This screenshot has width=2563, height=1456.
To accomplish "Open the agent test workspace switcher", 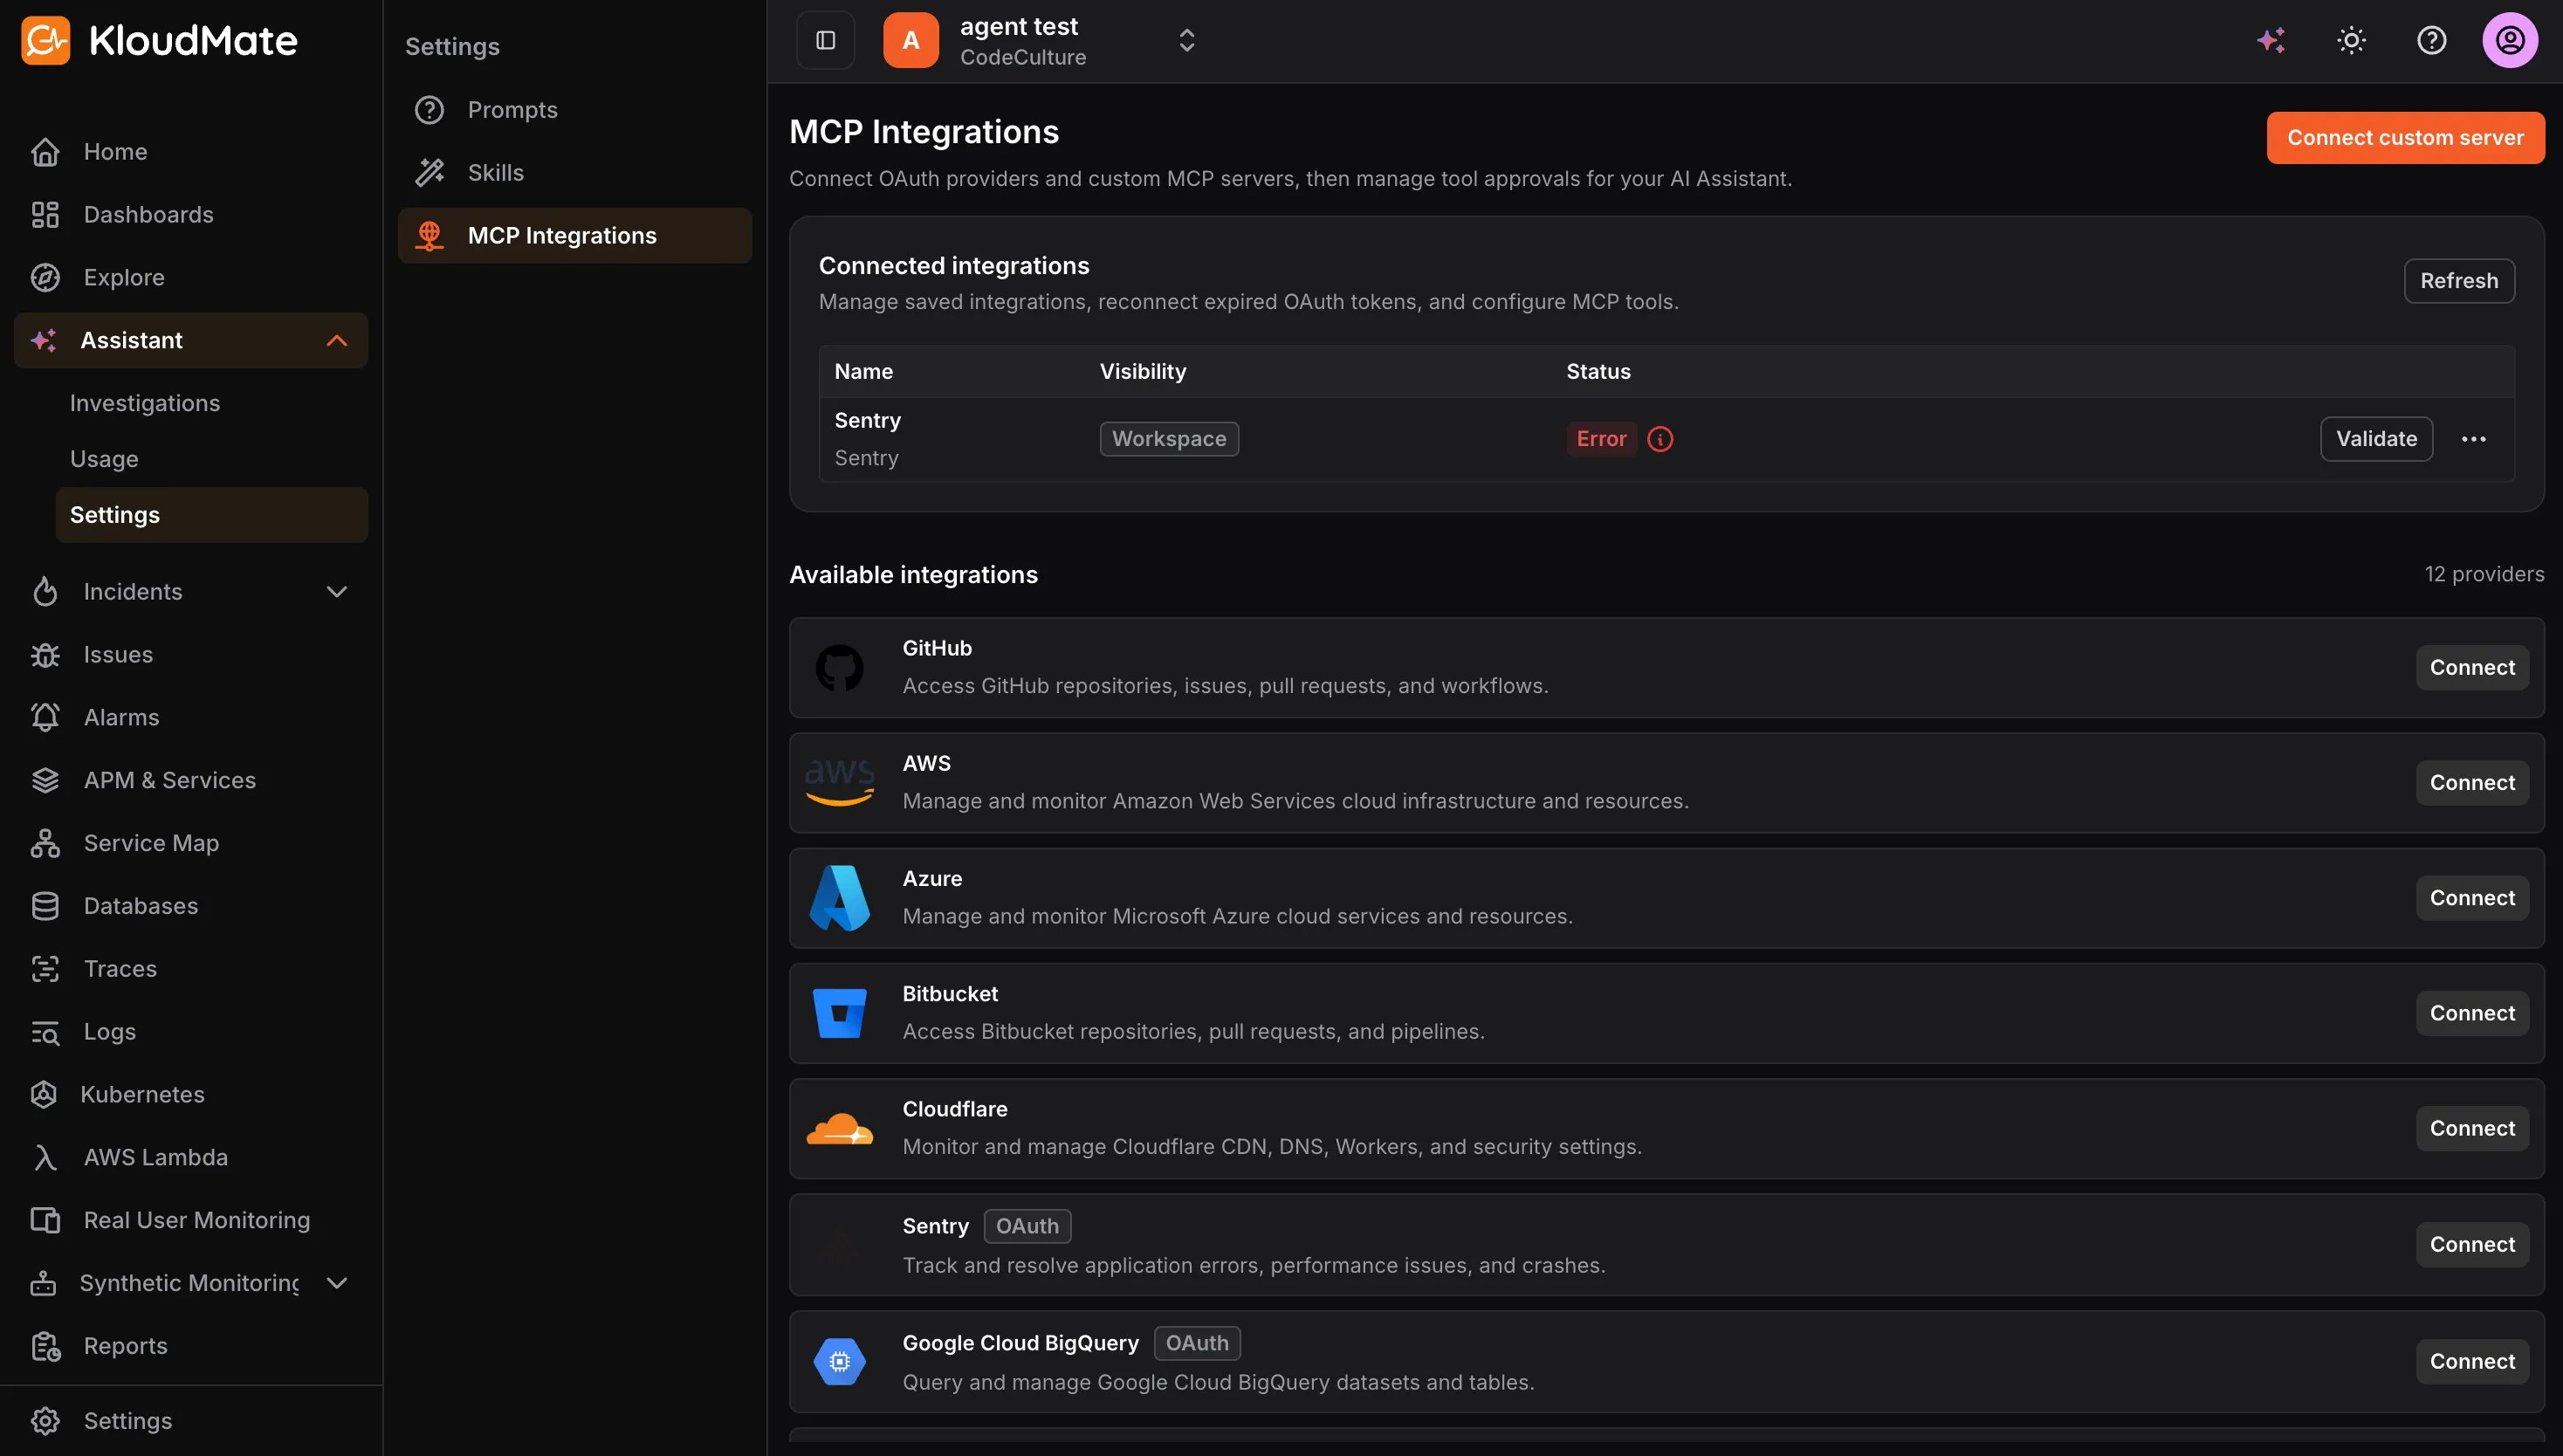I will [1040, 40].
